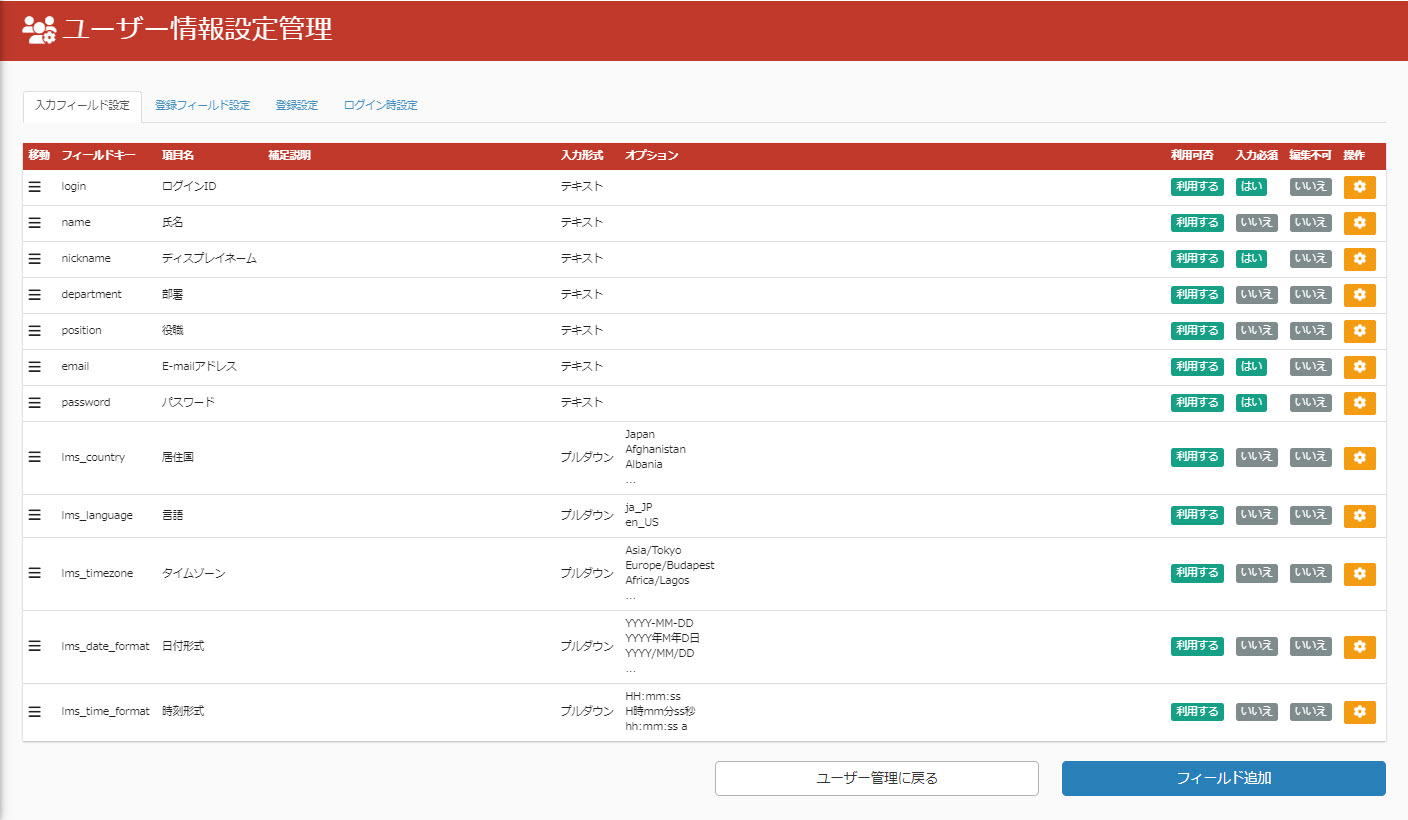Toggle 編集不可 いいえ badge for position row
1408x820 pixels.
coord(1310,331)
